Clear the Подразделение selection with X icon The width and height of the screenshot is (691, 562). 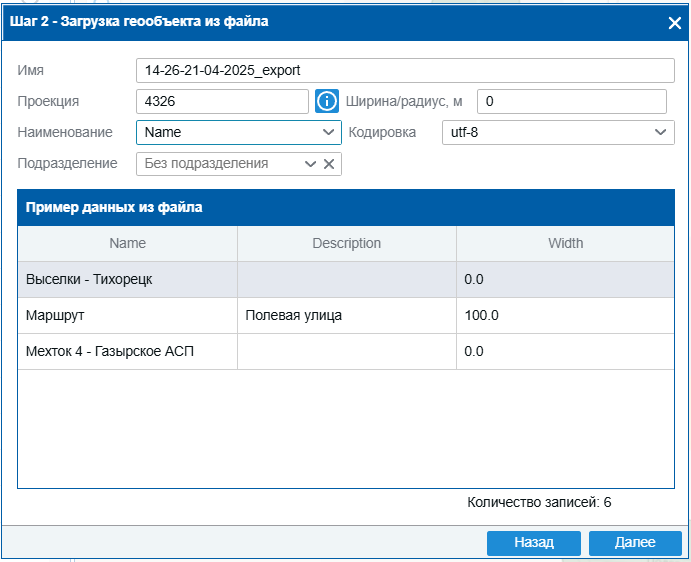pos(328,164)
